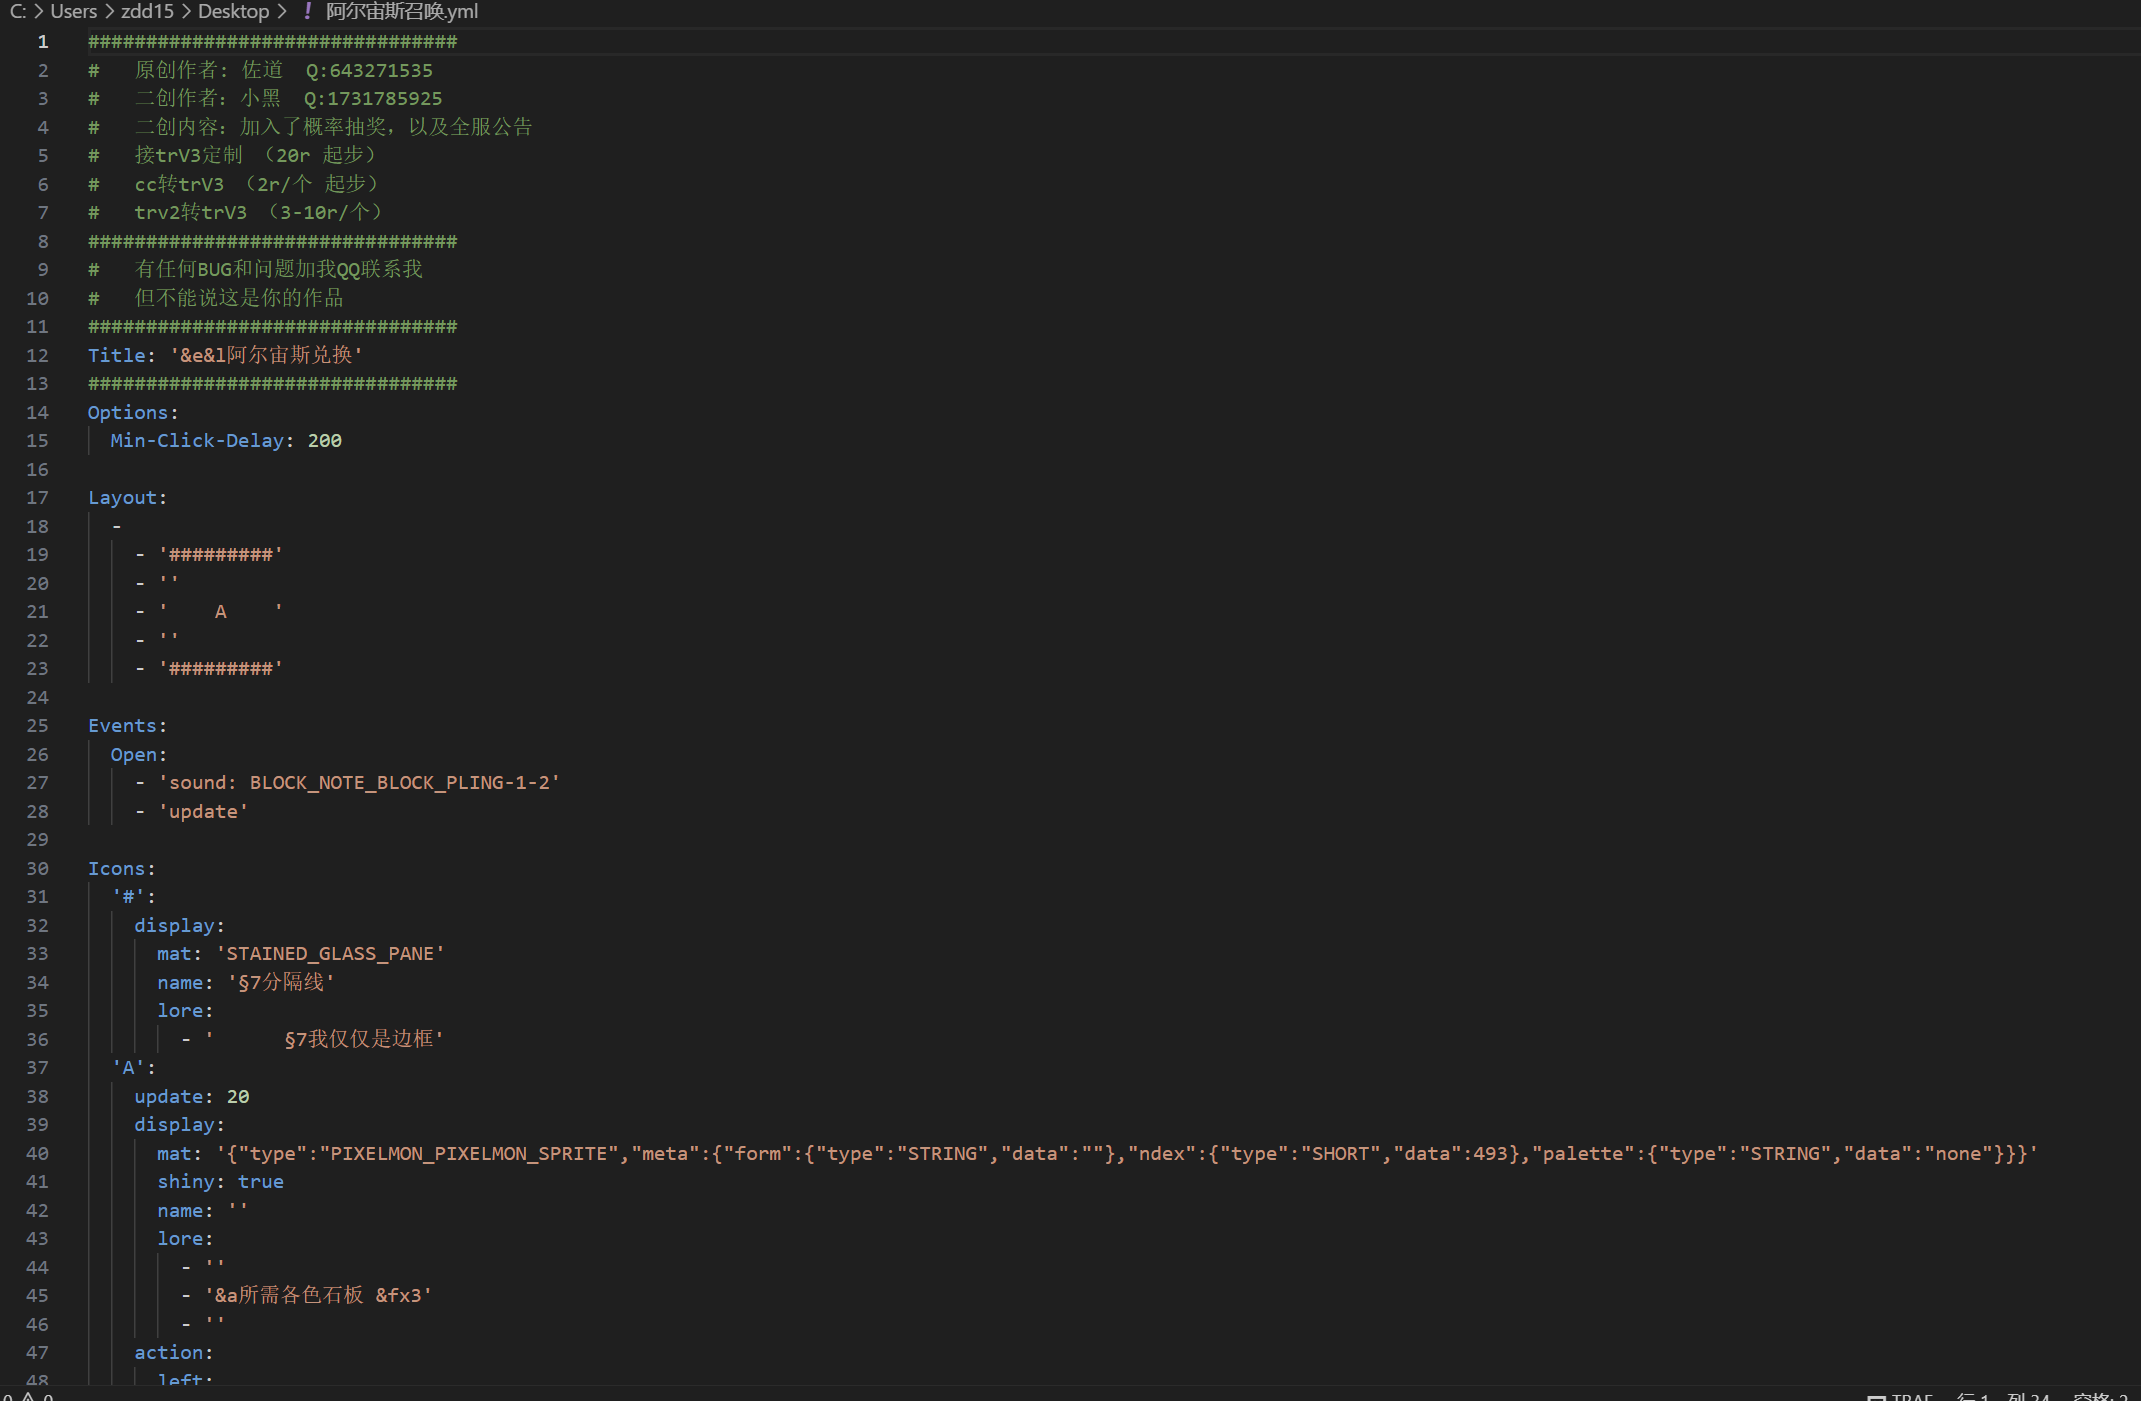Click line number 30 in the gutter
Image resolution: width=2141 pixels, height=1401 pixels.
[37, 868]
